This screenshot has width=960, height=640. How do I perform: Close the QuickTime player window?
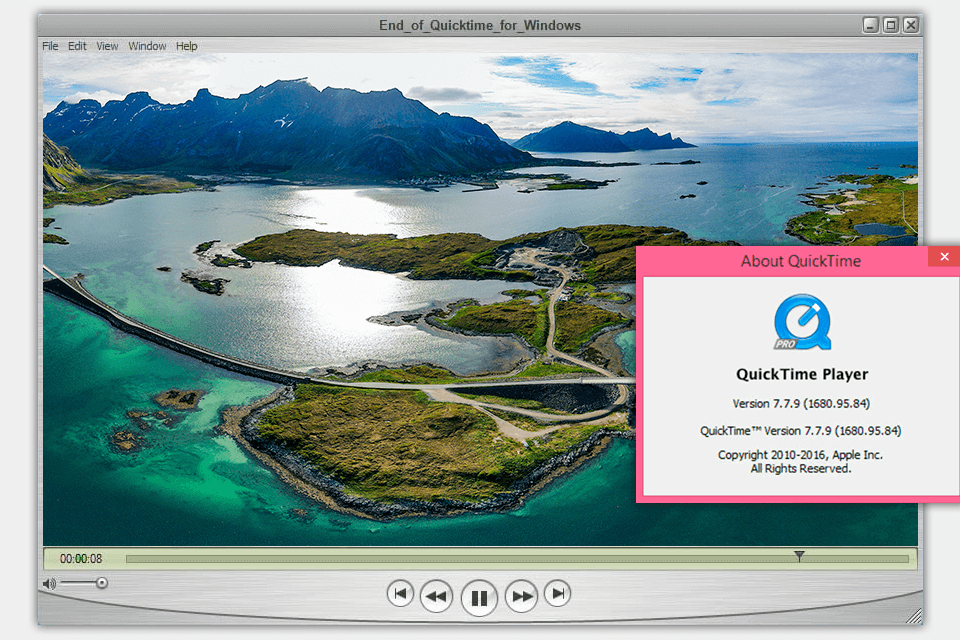tap(911, 25)
